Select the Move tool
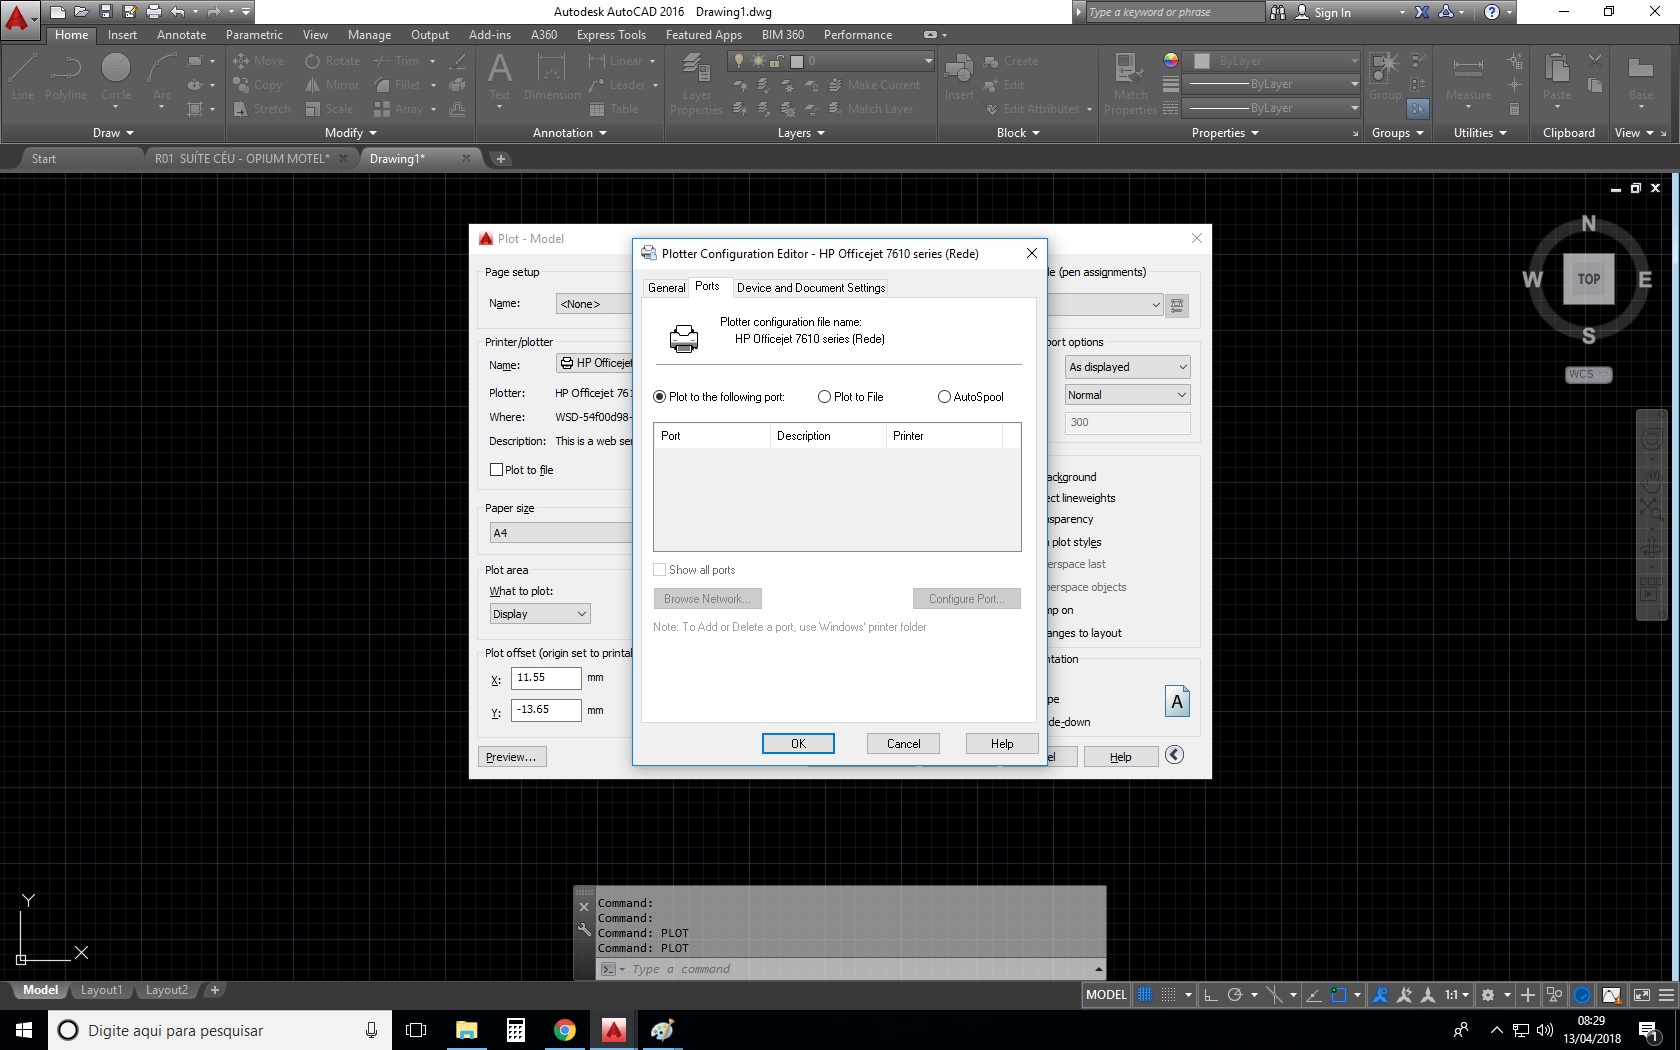Image resolution: width=1680 pixels, height=1050 pixels. tap(258, 61)
